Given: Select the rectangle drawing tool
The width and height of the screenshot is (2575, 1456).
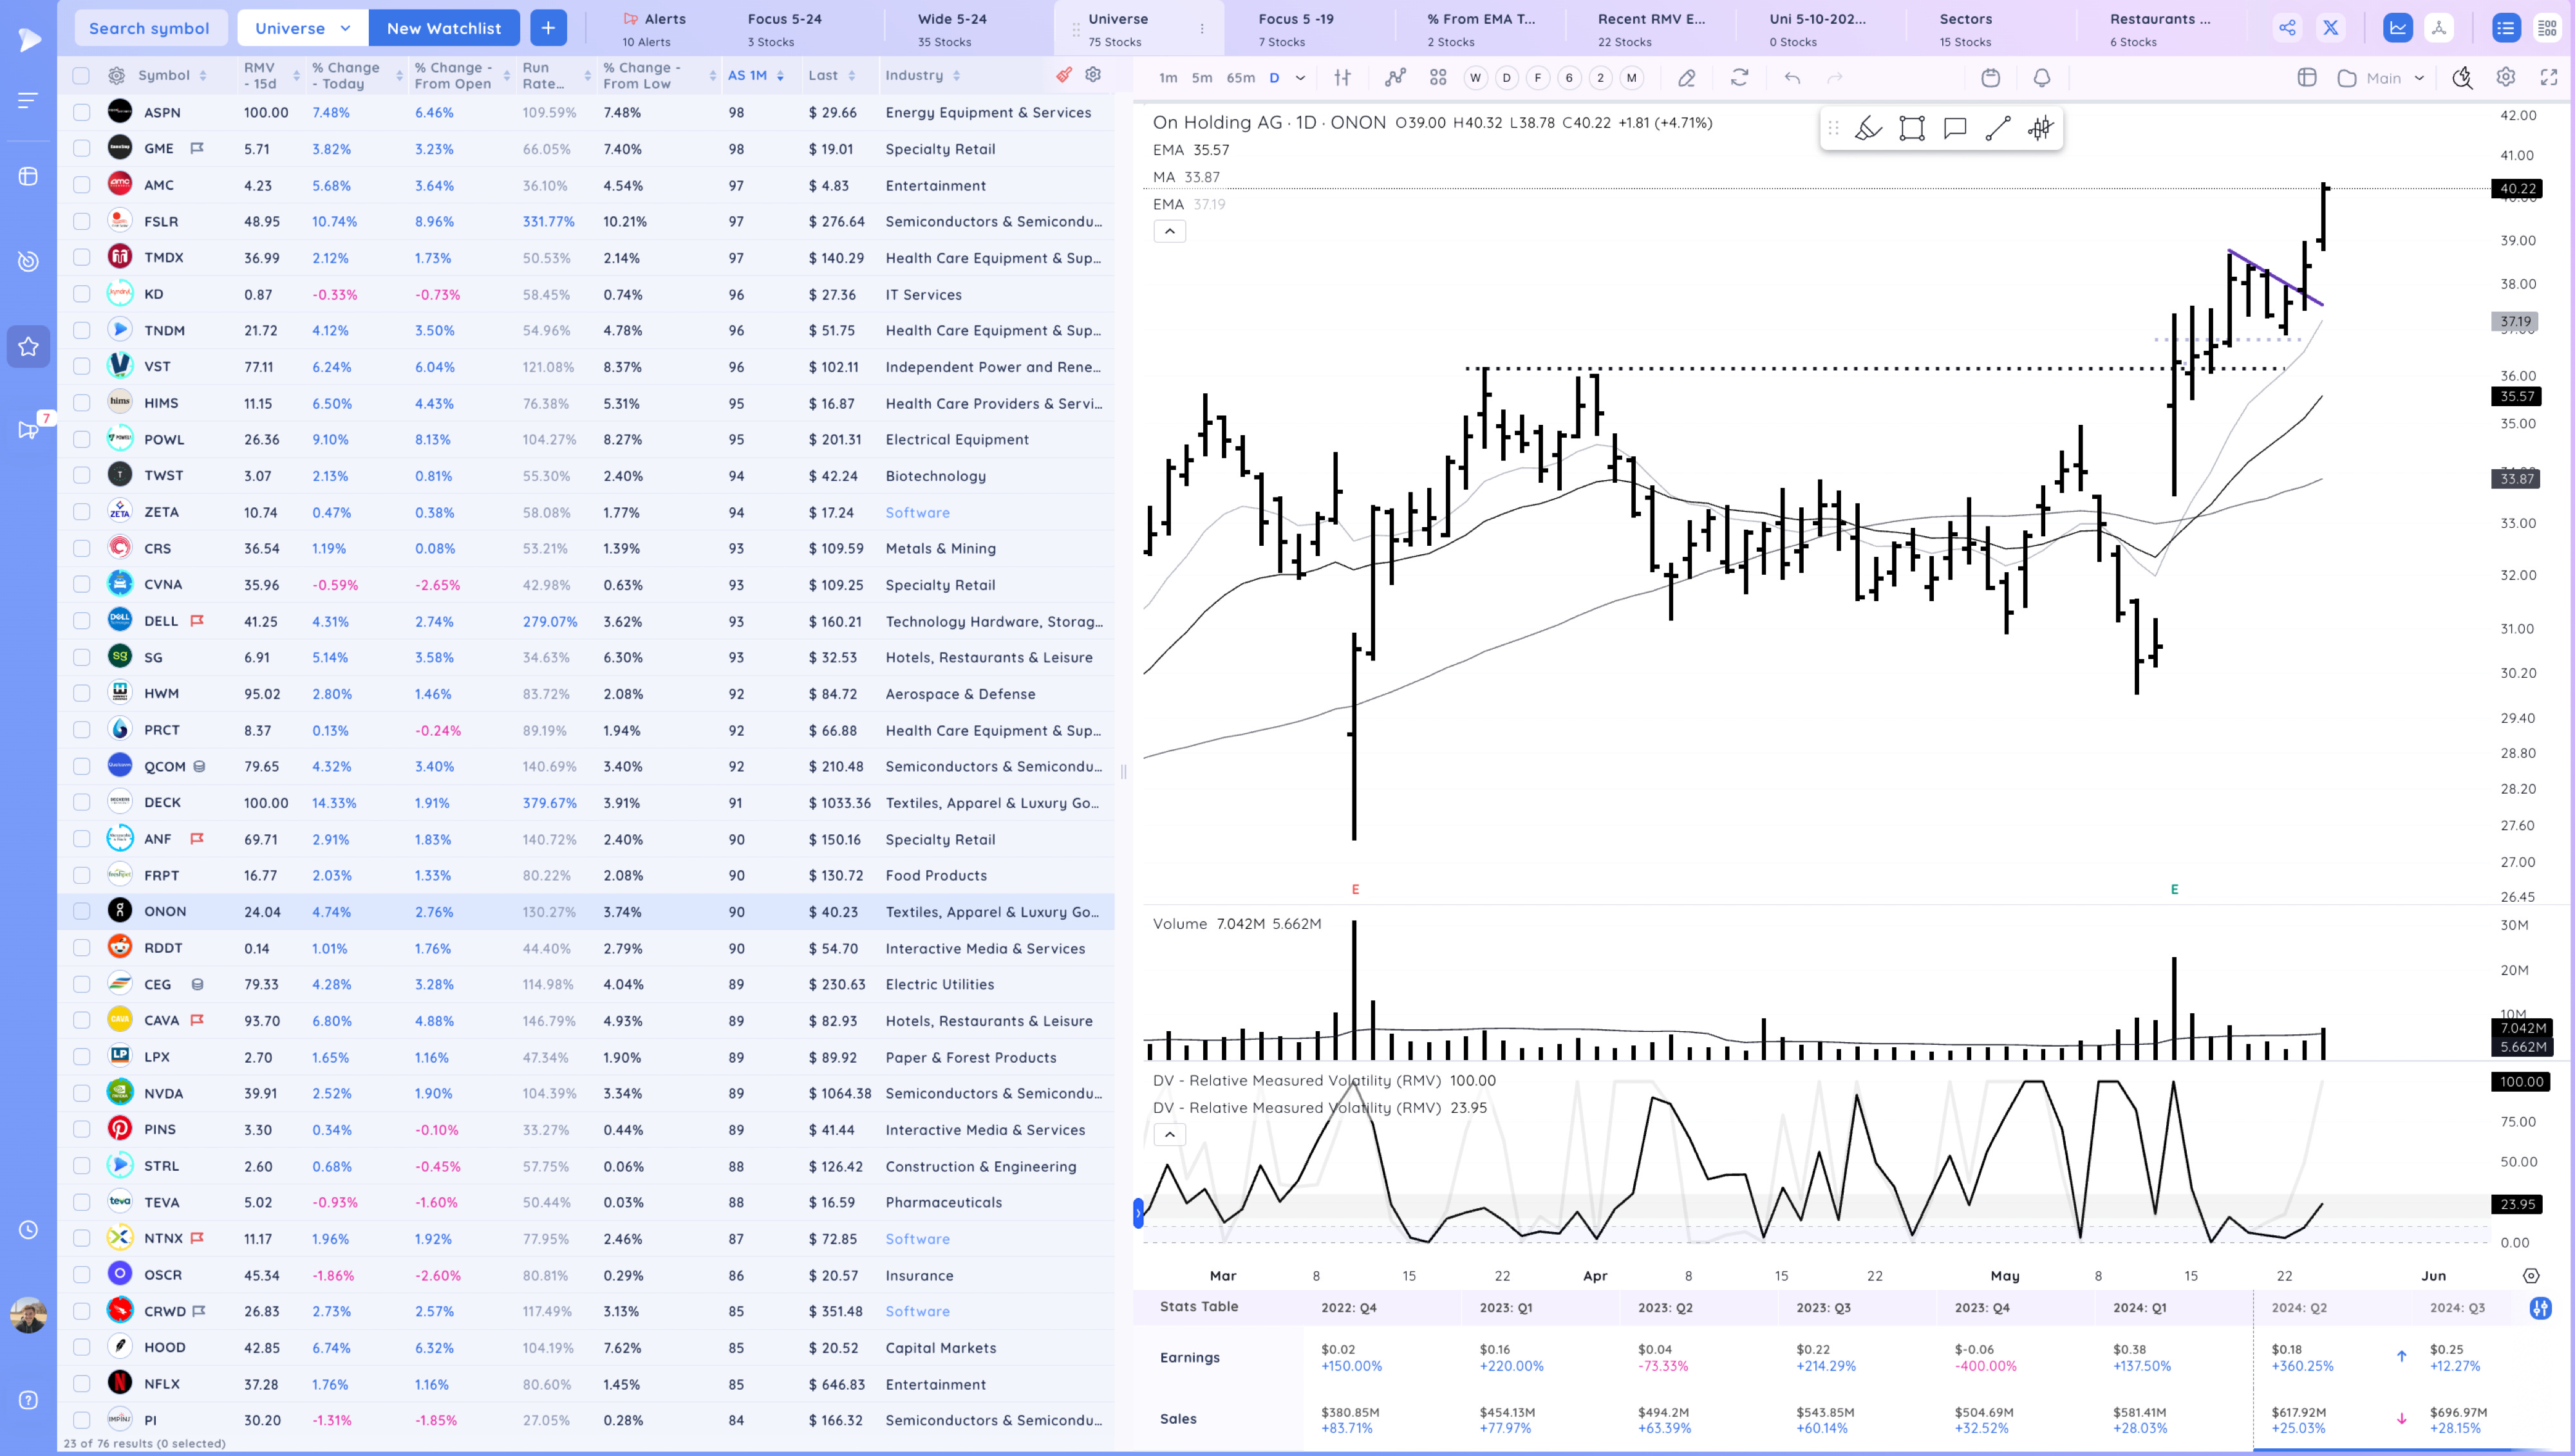Looking at the screenshot, I should point(1911,128).
